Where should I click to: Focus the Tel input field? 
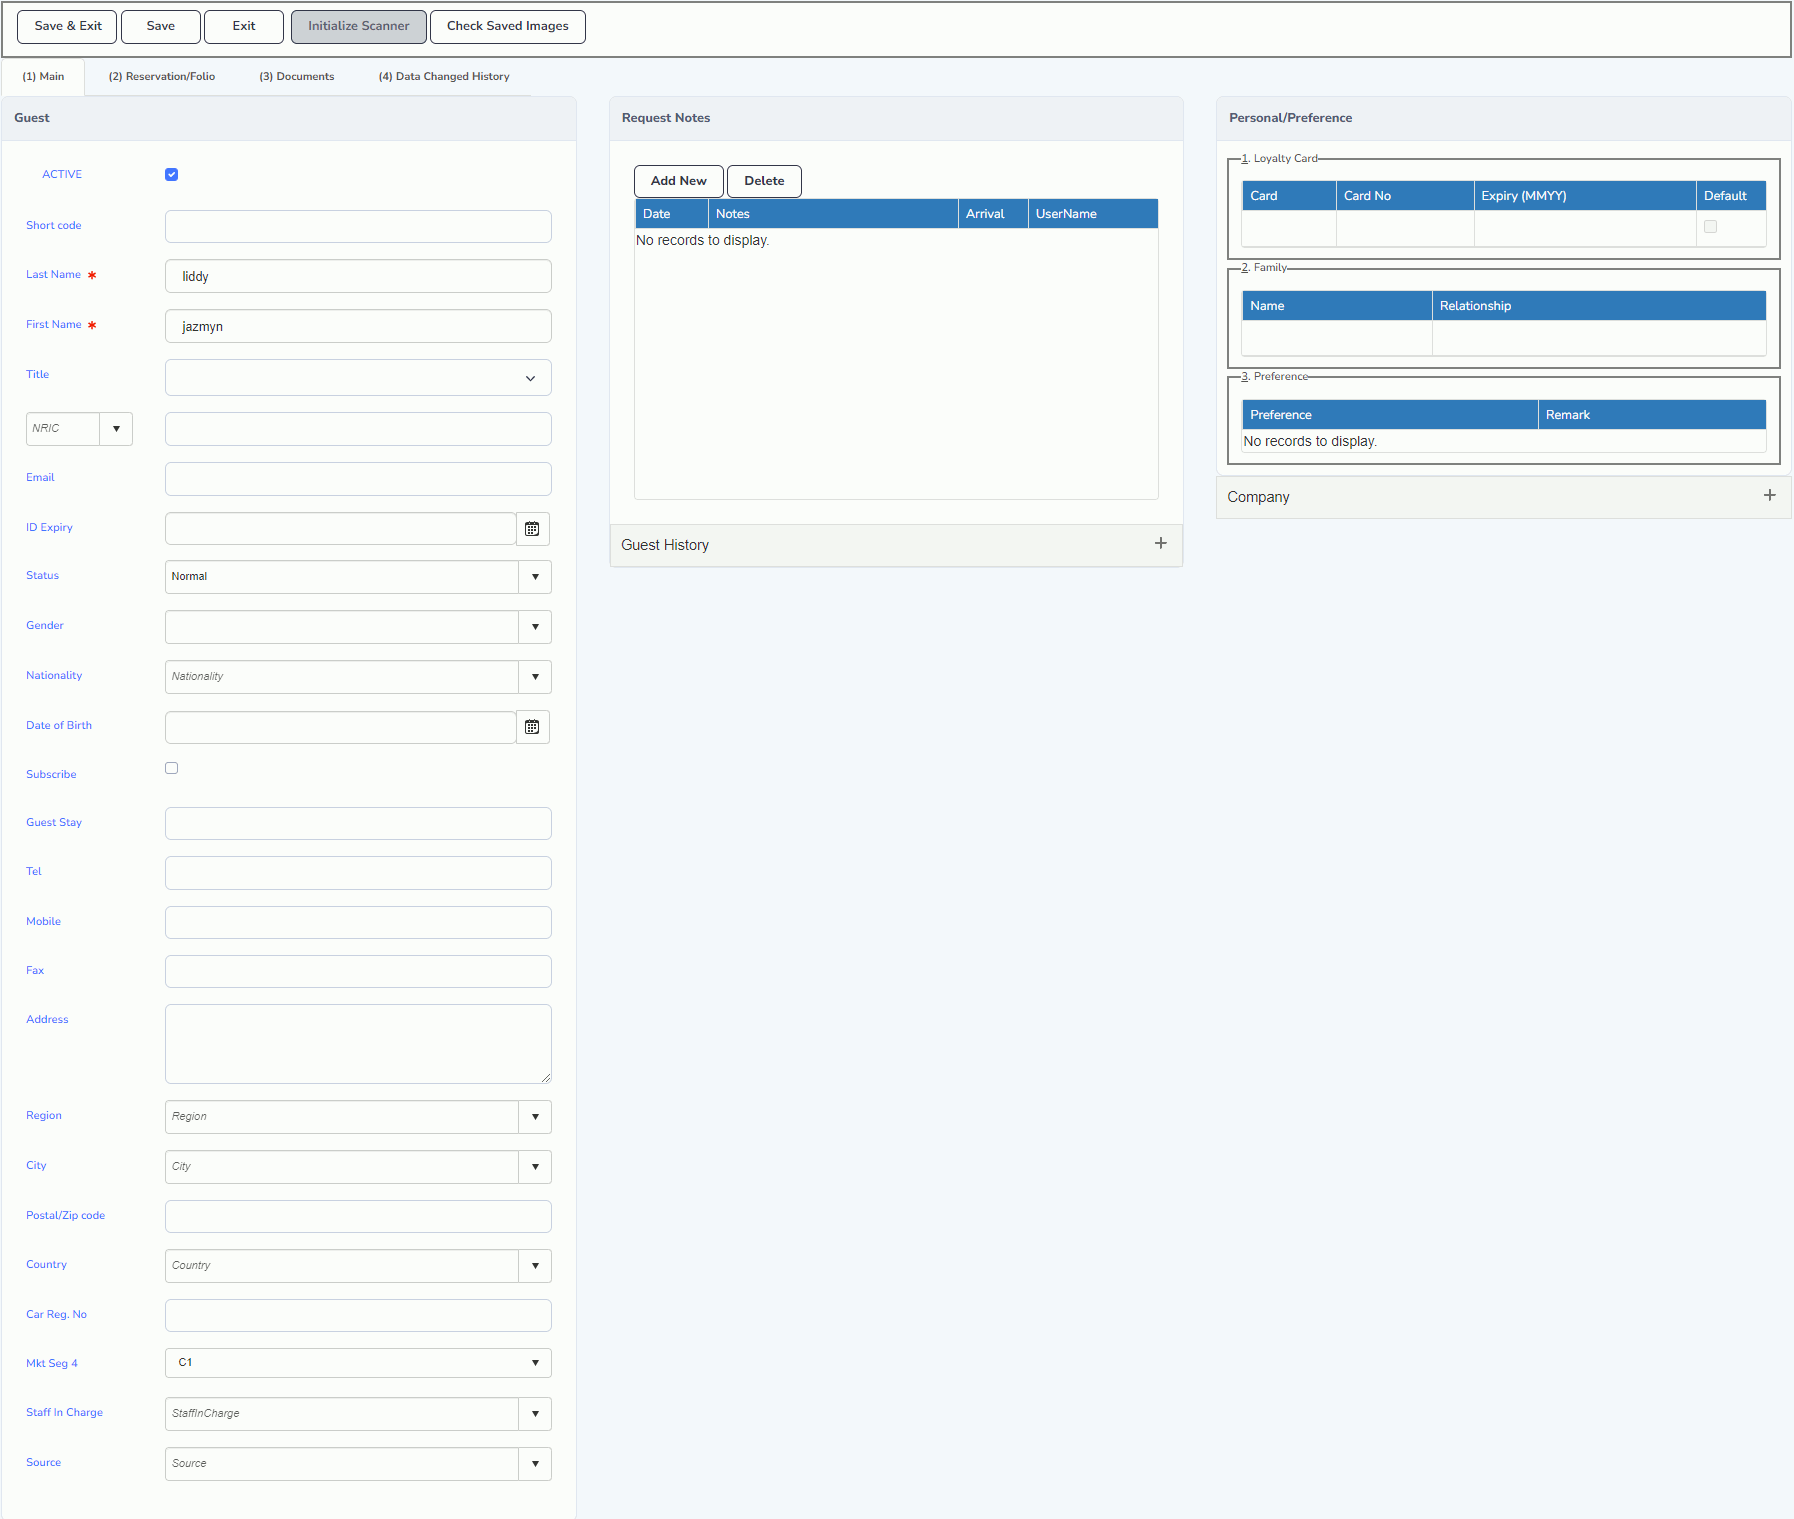(358, 873)
